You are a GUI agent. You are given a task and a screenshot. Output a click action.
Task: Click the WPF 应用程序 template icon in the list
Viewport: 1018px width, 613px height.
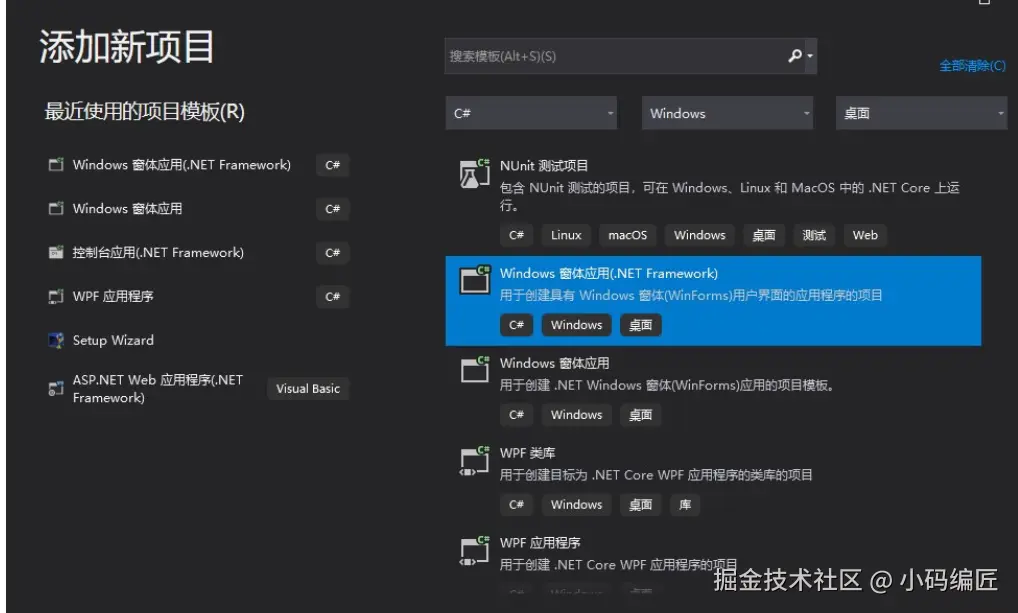pyautogui.click(x=475, y=551)
